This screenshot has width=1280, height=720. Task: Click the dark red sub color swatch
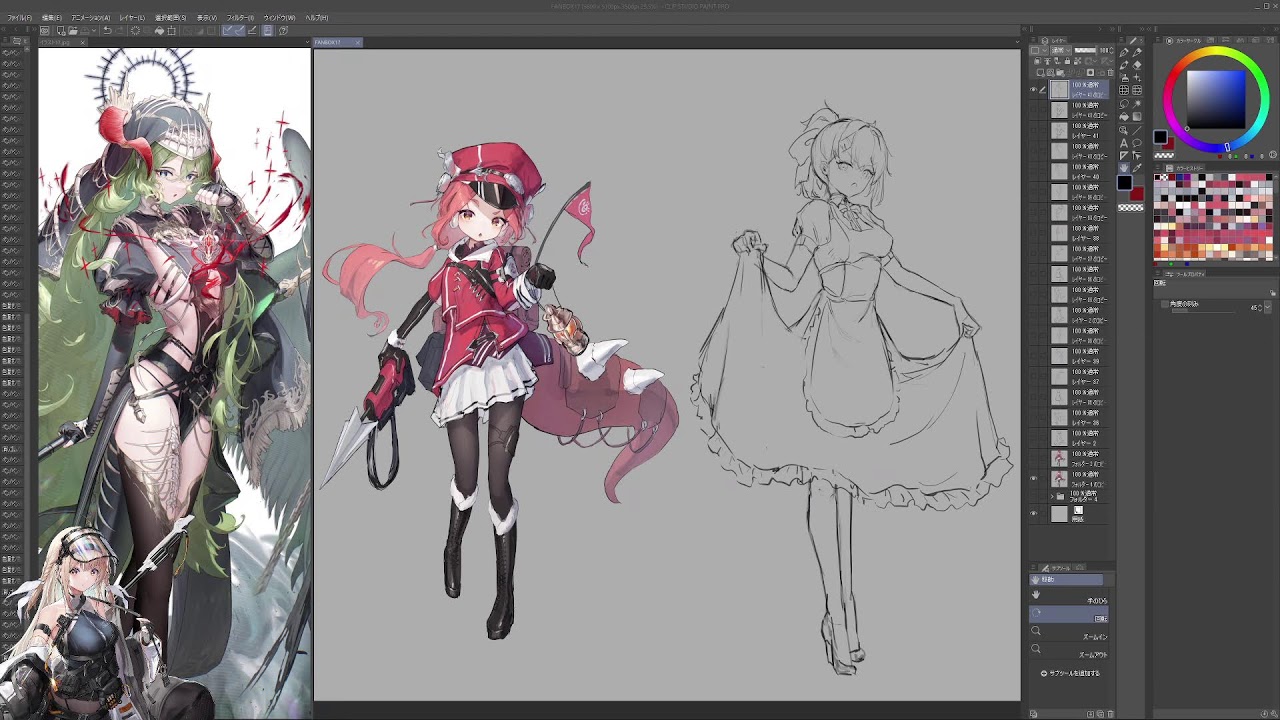coord(1137,193)
